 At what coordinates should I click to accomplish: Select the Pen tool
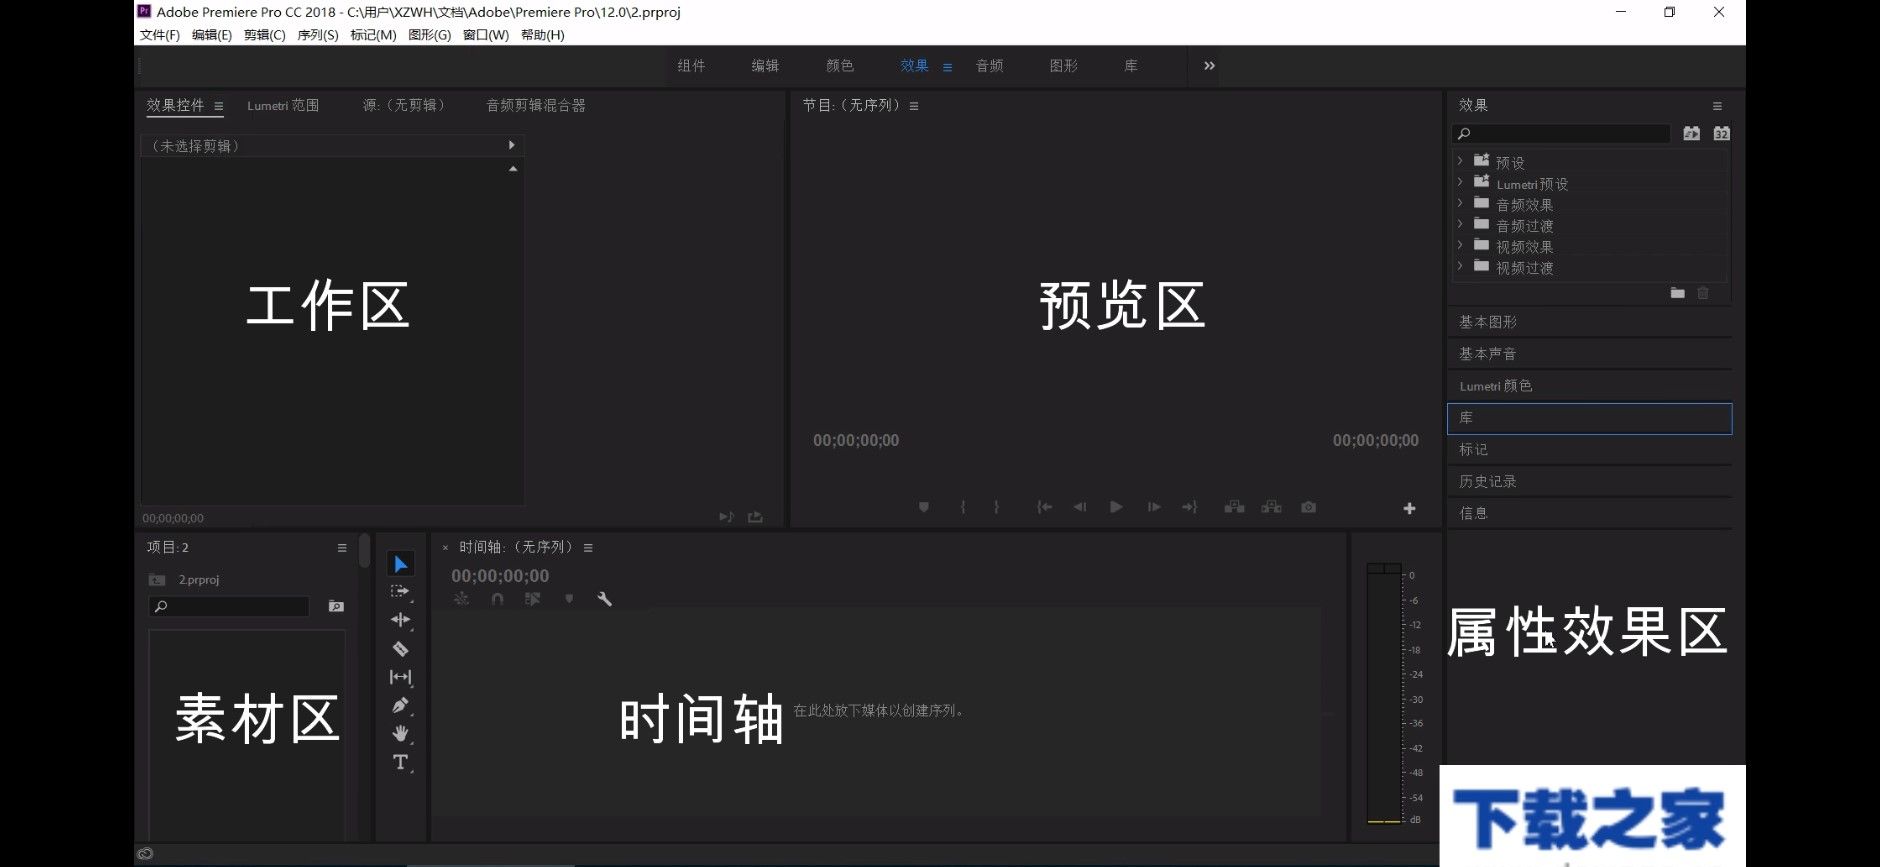400,705
